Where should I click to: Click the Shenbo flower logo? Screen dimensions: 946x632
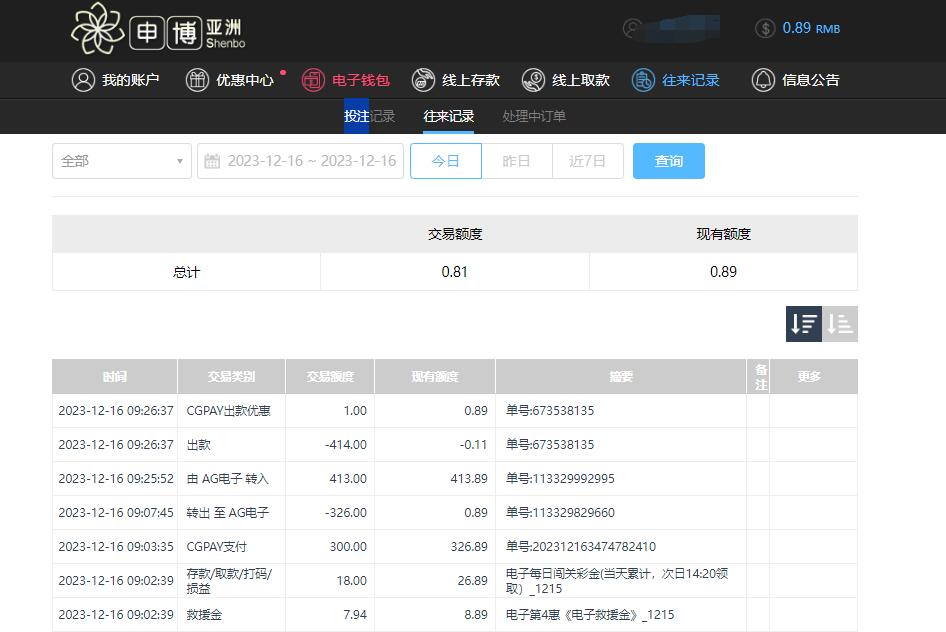tap(97, 28)
